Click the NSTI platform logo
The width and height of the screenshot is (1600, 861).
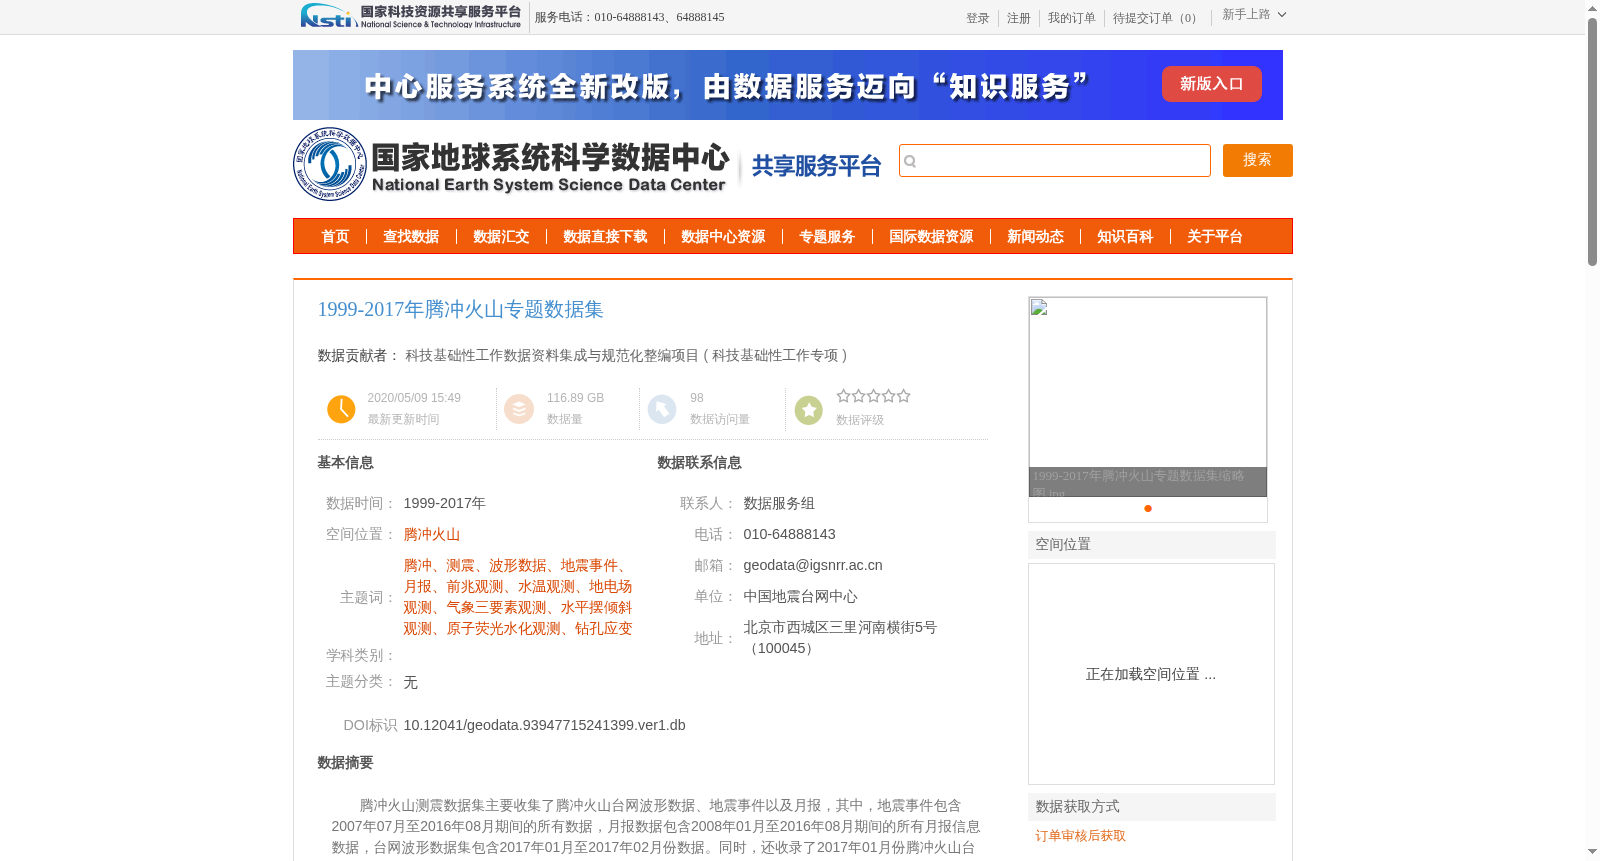[410, 16]
